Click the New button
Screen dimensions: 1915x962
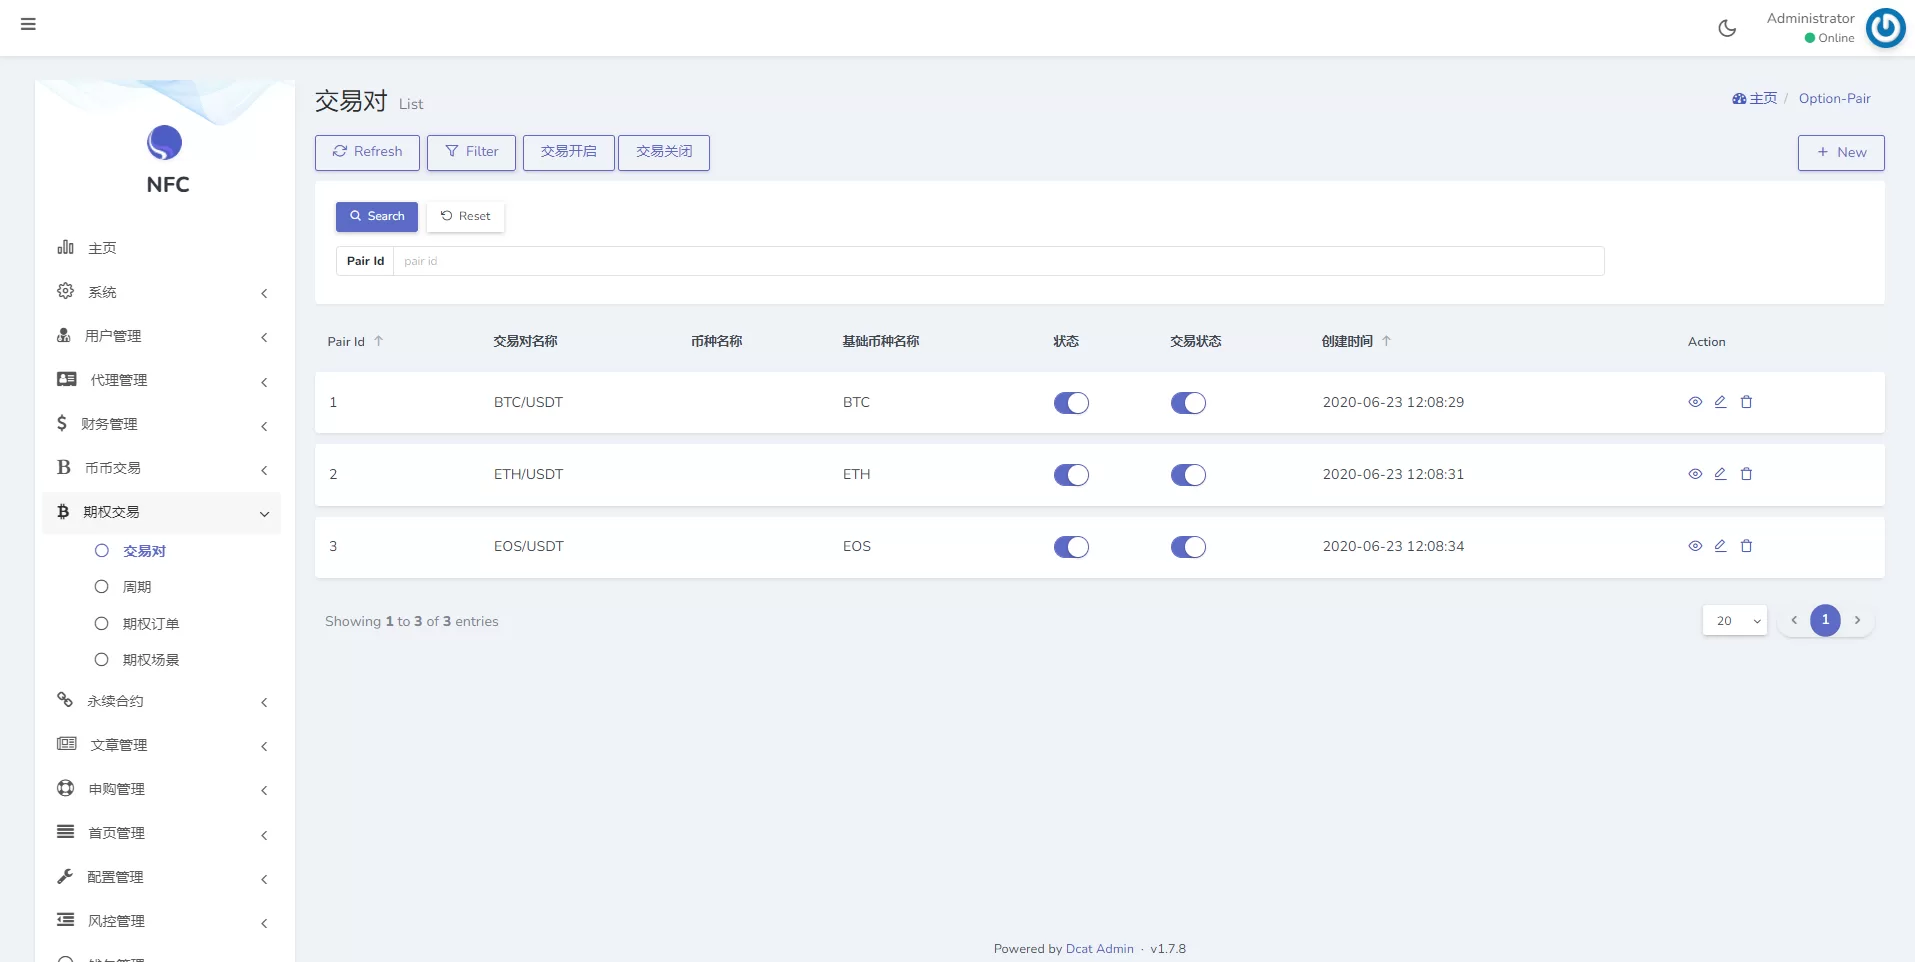(x=1840, y=152)
